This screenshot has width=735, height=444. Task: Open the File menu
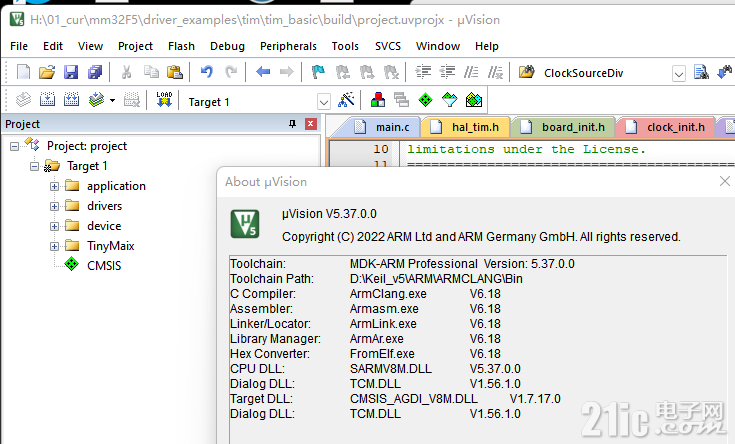[x=19, y=46]
